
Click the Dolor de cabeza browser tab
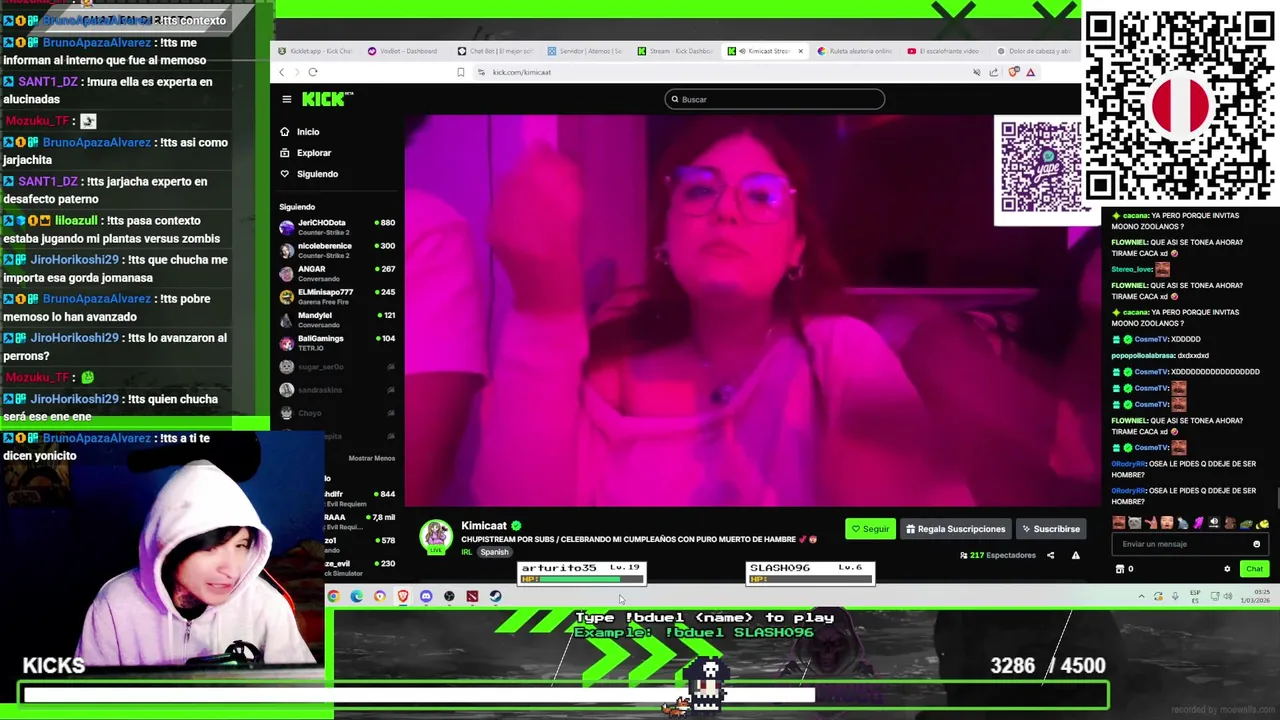pos(1035,51)
